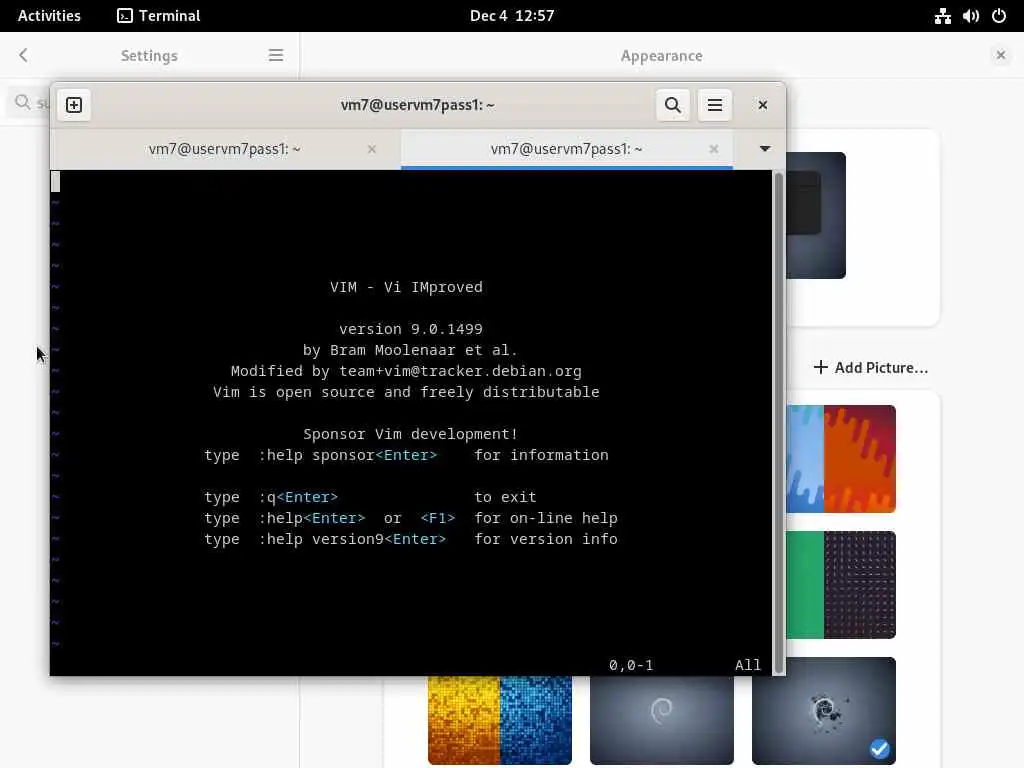Viewport: 1024px width, 768px height.
Task: Click the 'All' scroll indicator in vim
Action: pyautogui.click(x=748, y=665)
